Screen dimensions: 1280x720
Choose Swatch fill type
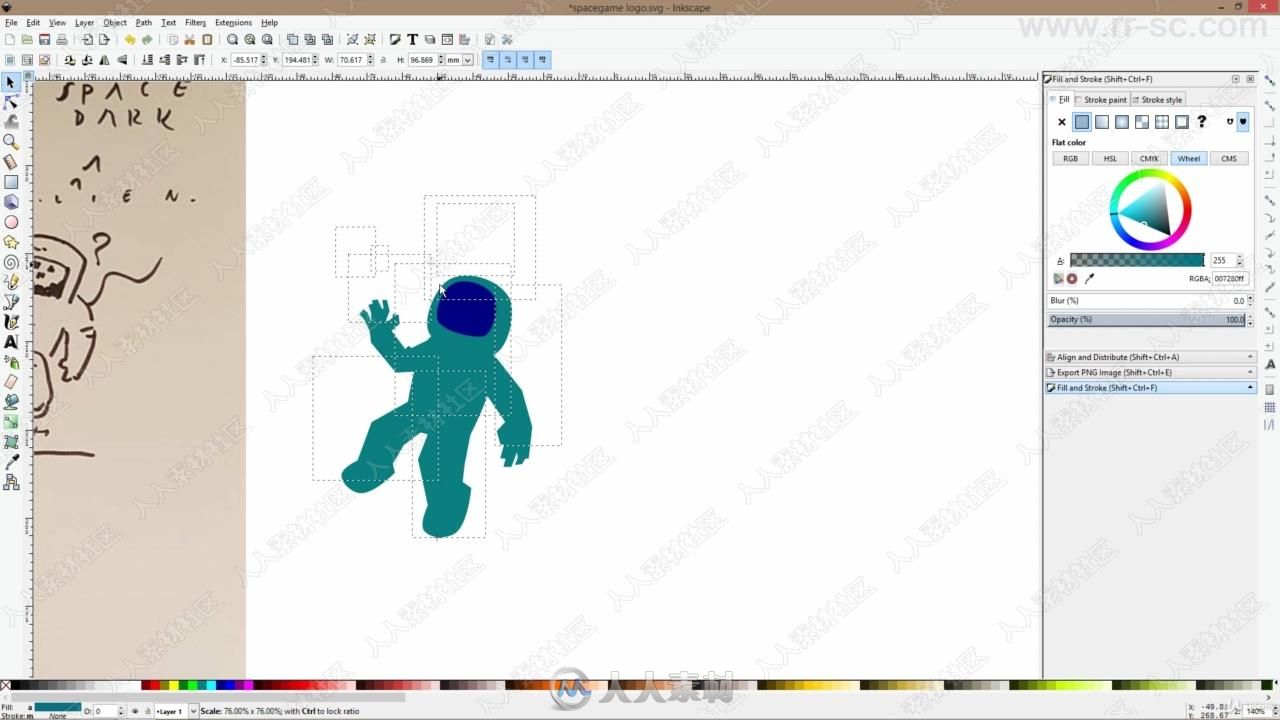tap(1182, 122)
